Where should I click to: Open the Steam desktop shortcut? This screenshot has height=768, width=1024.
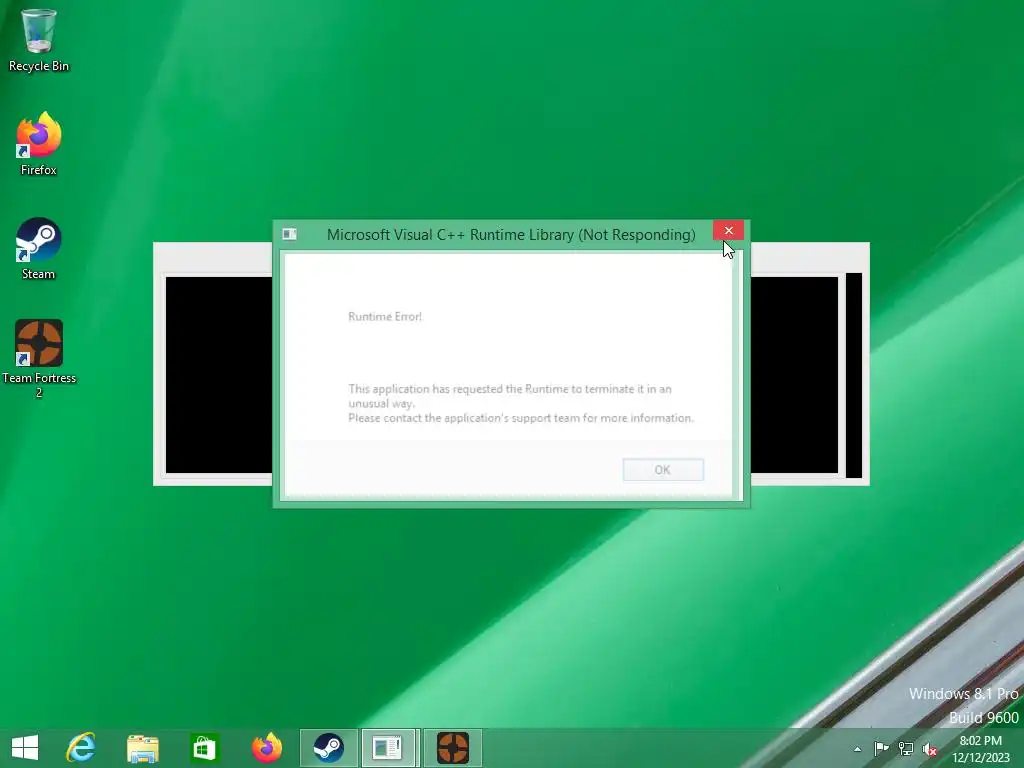(39, 248)
